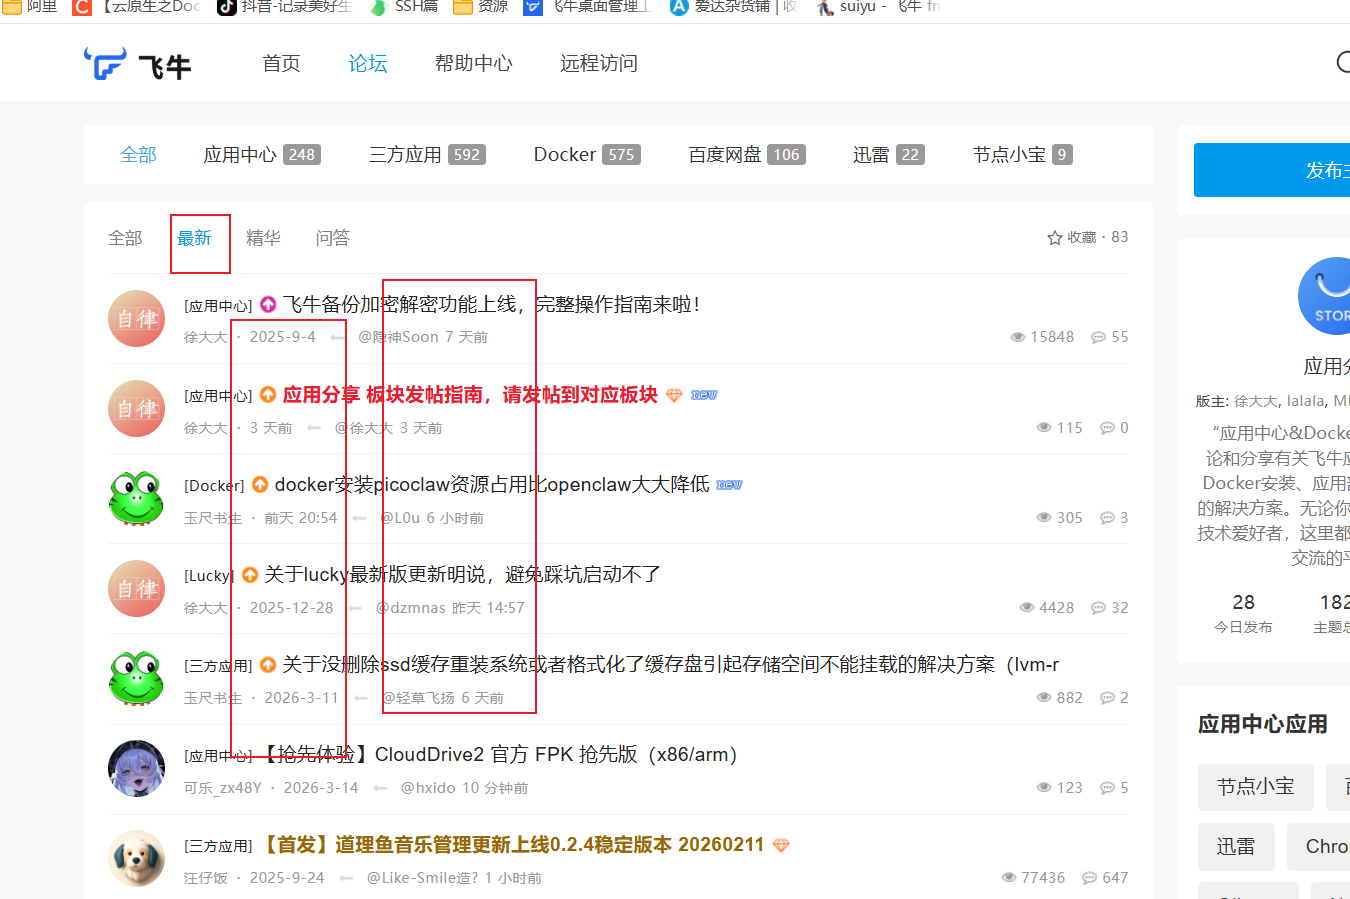
Task: Select the 迅雷 22 category tab
Action: point(889,155)
